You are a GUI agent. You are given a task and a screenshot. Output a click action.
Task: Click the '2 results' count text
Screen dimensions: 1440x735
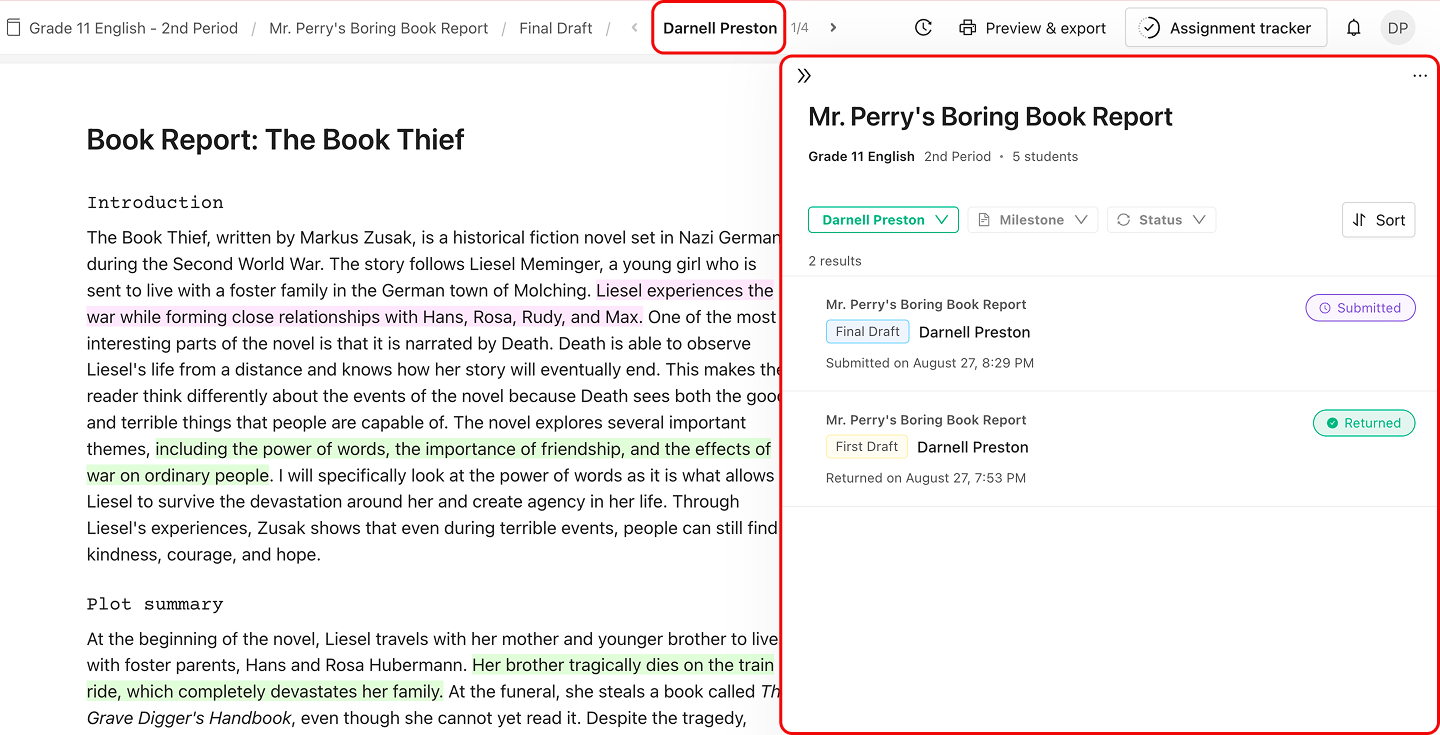point(835,261)
